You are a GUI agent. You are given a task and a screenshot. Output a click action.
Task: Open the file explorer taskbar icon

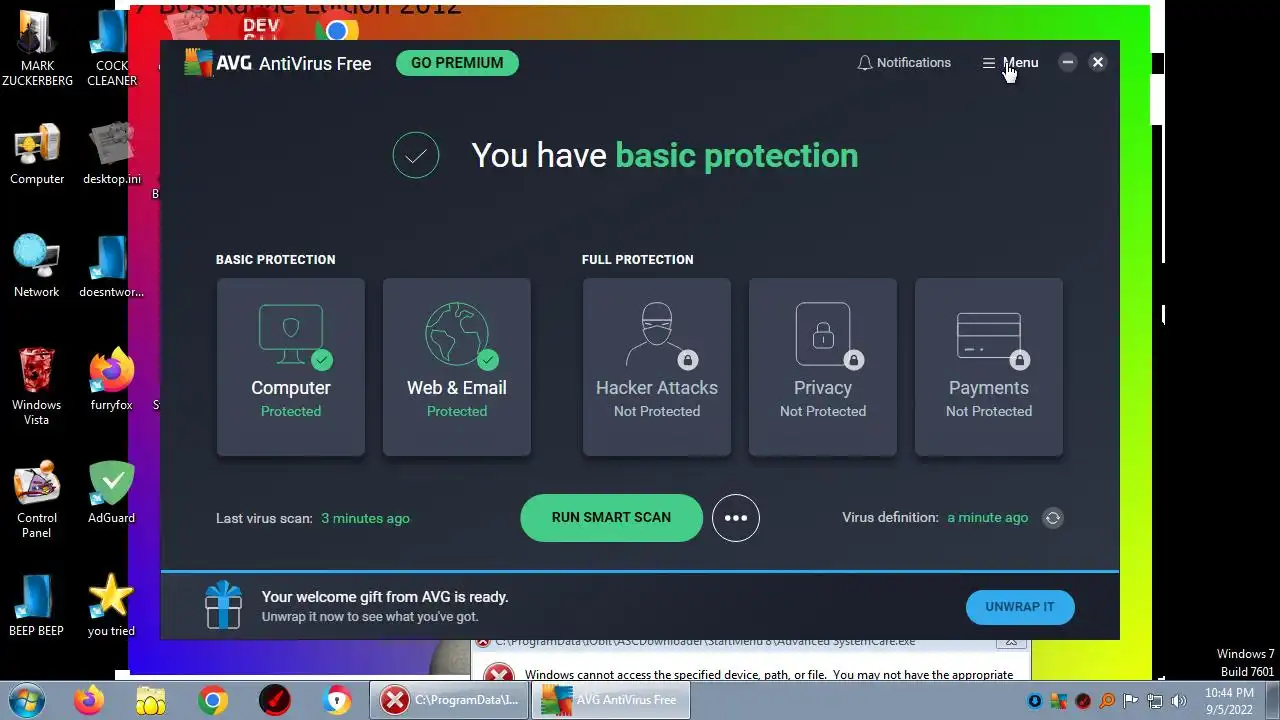click(x=150, y=700)
